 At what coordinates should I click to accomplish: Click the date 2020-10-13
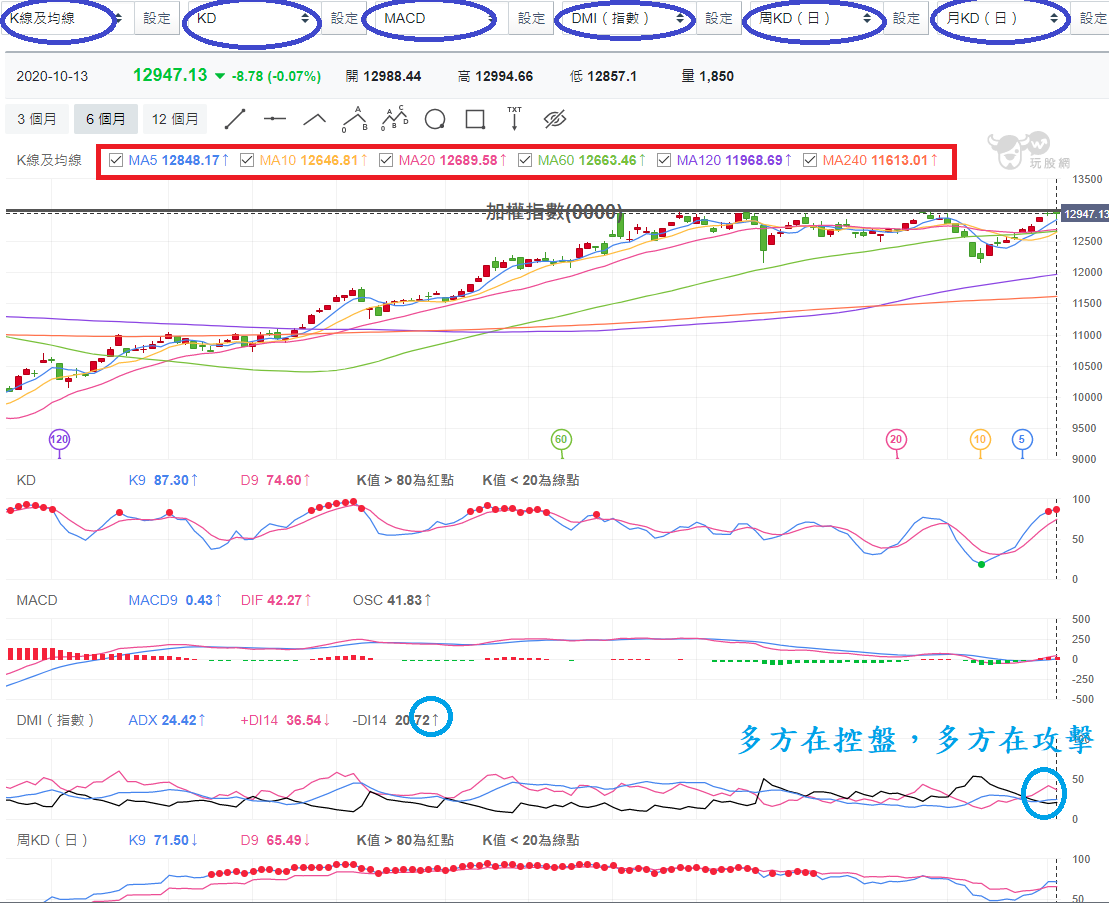[x=52, y=76]
